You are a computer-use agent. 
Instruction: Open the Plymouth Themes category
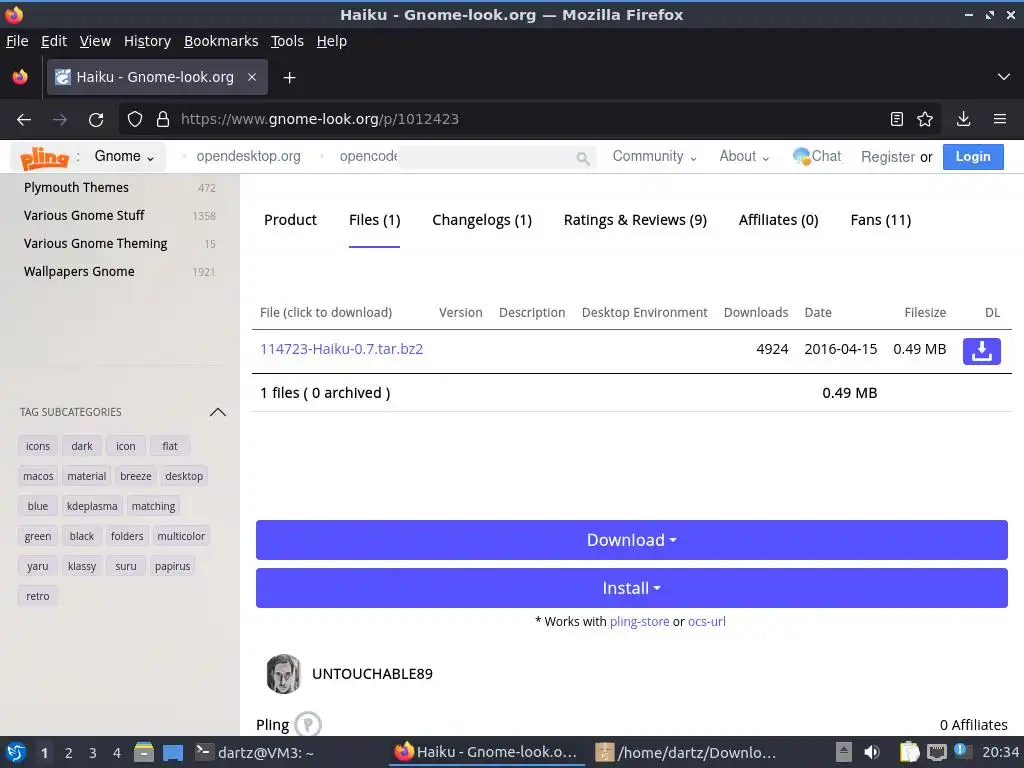[x=76, y=187]
